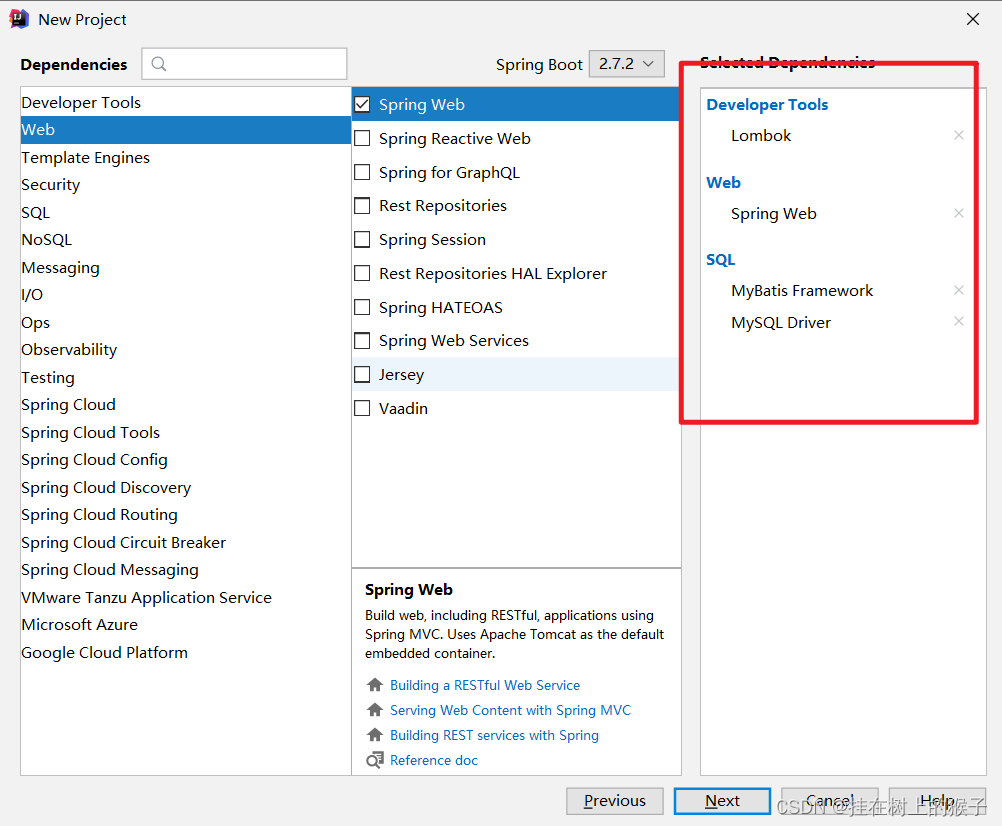Enable Spring Session checkbox

click(x=362, y=240)
